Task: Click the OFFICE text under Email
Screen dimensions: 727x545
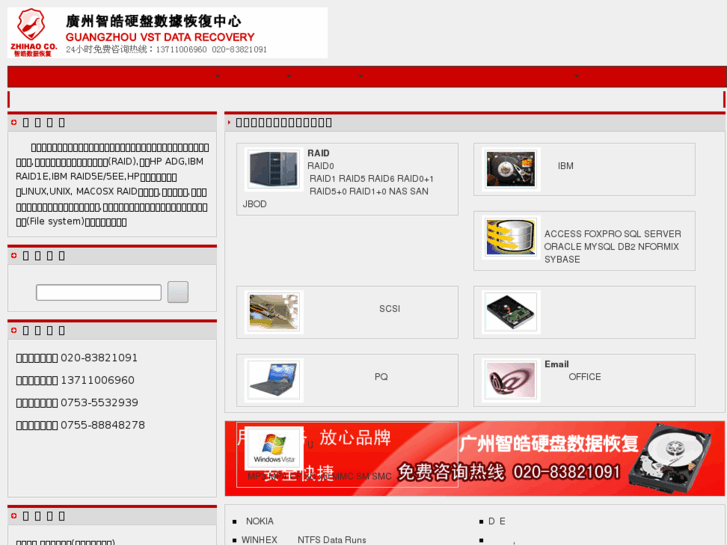Action: point(585,377)
